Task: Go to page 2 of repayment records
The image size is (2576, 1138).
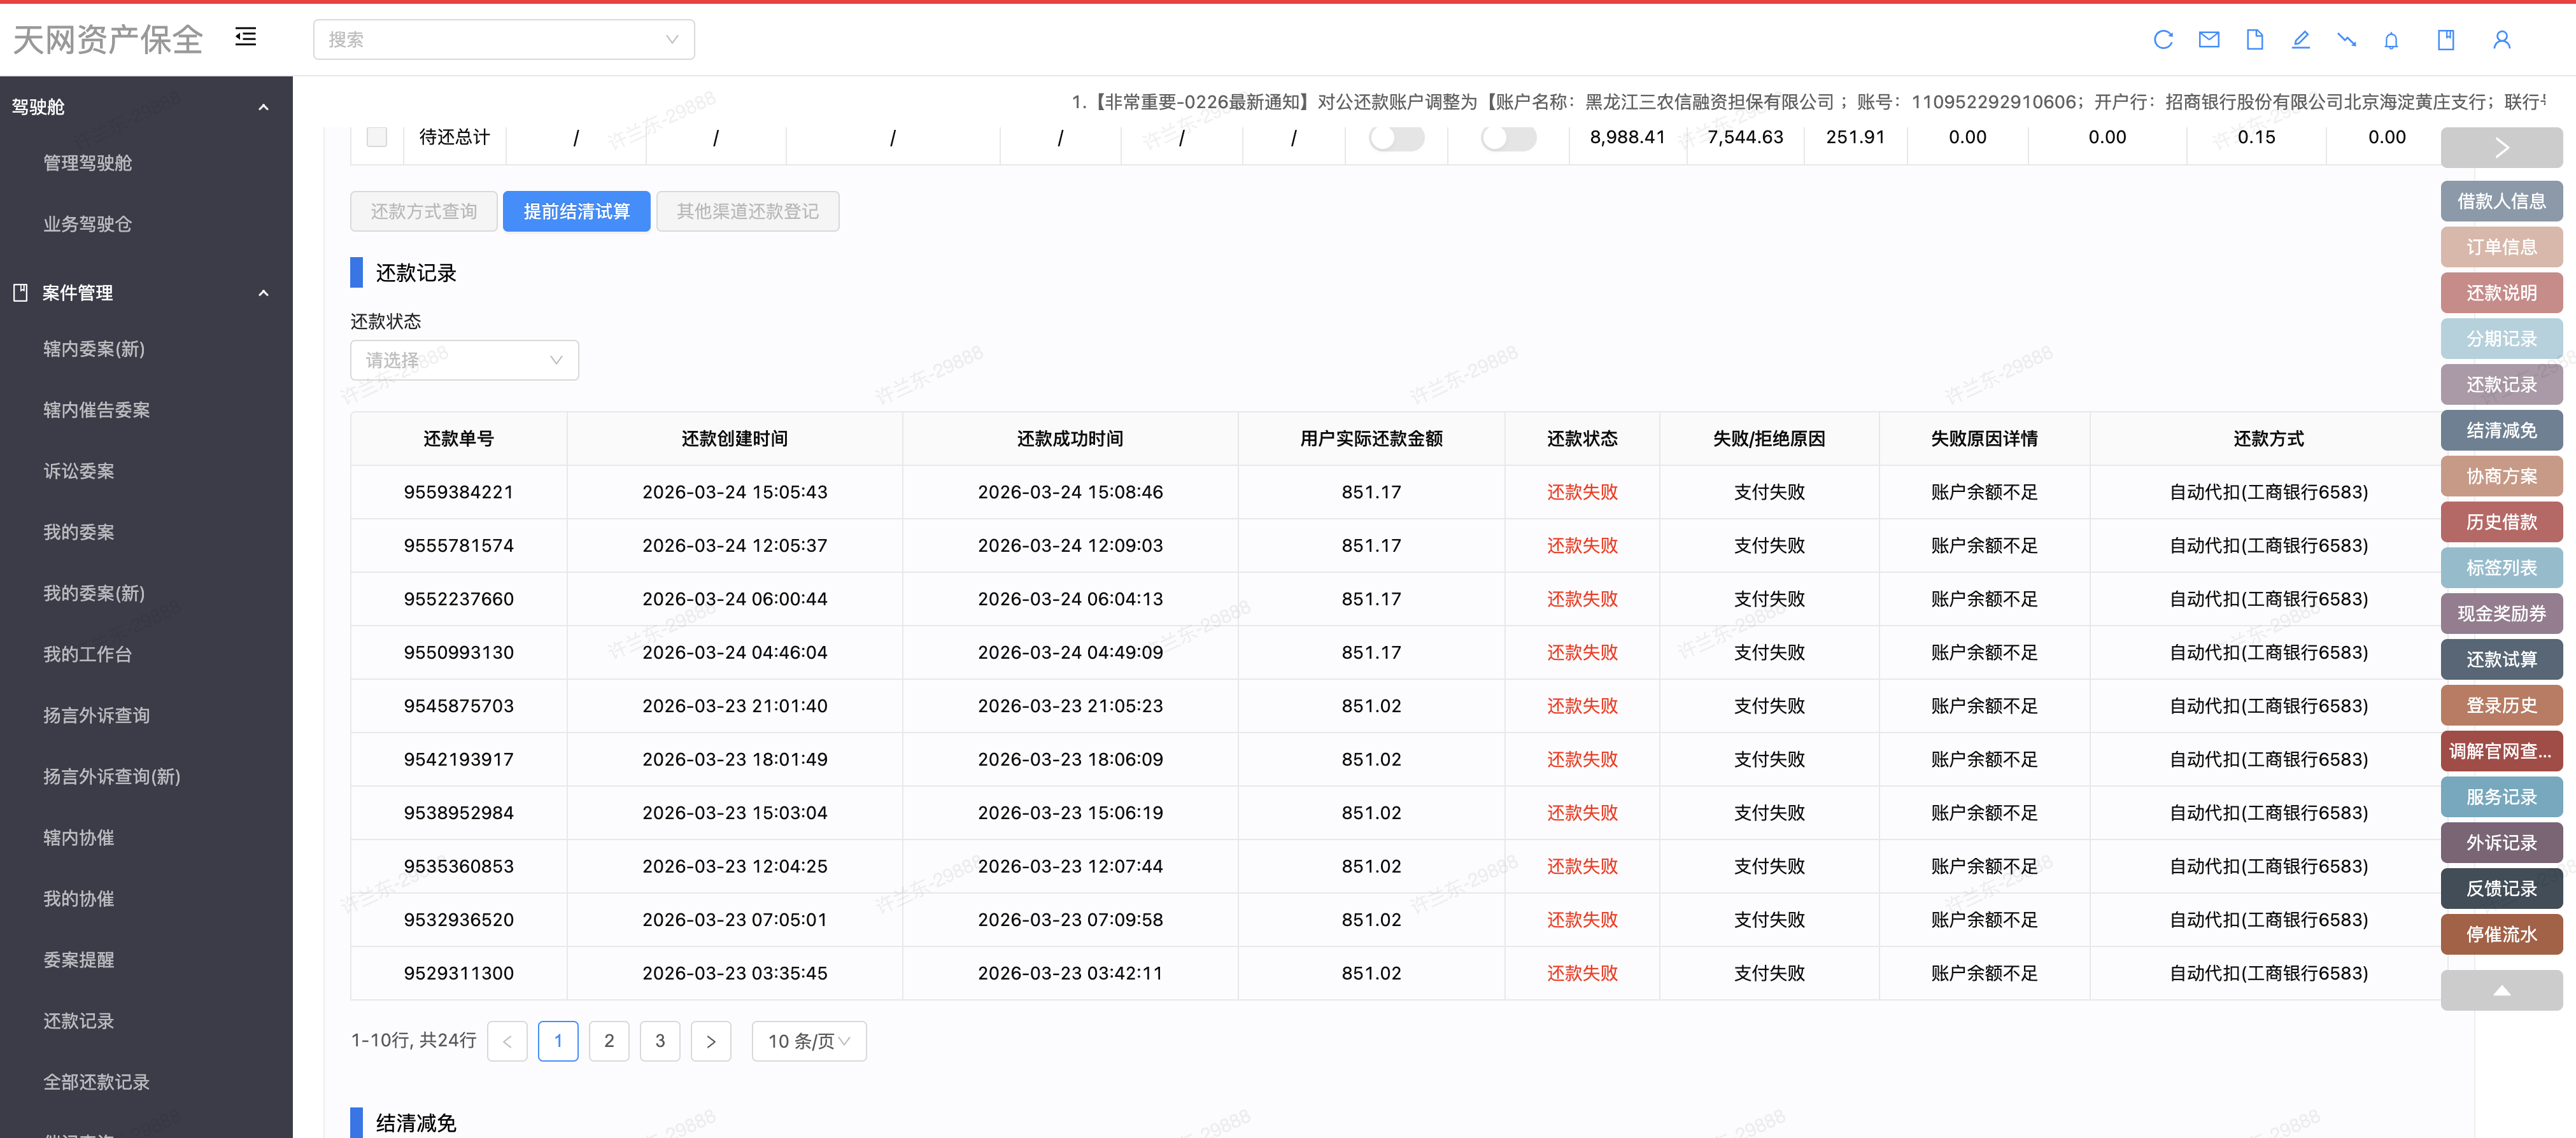Action: click(x=608, y=1041)
